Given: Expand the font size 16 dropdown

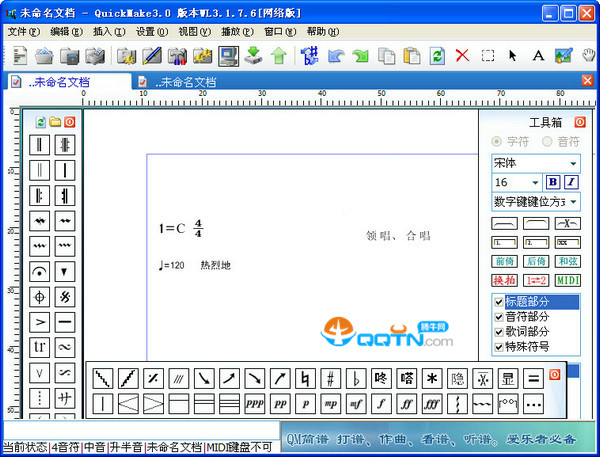Looking at the screenshot, I should [x=533, y=182].
